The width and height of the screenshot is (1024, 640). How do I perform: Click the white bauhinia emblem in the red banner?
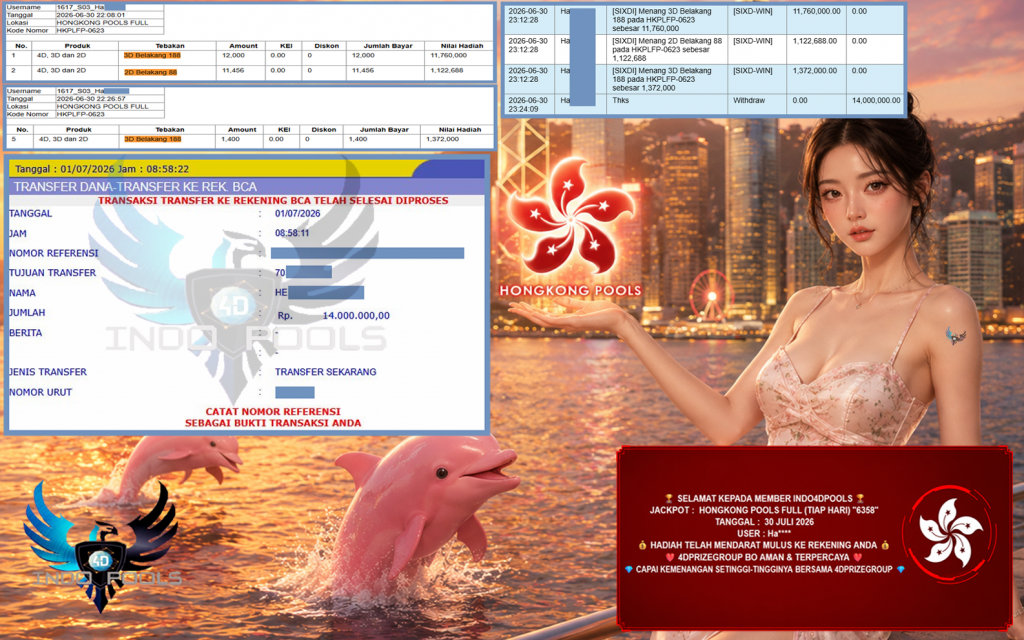coord(951,533)
